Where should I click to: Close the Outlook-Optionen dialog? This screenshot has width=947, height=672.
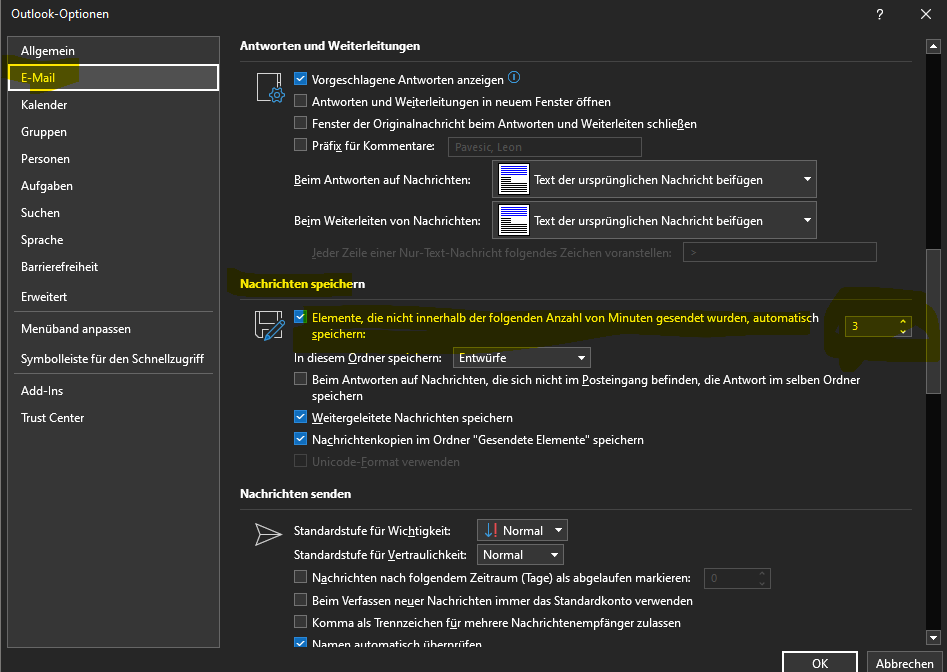point(926,14)
